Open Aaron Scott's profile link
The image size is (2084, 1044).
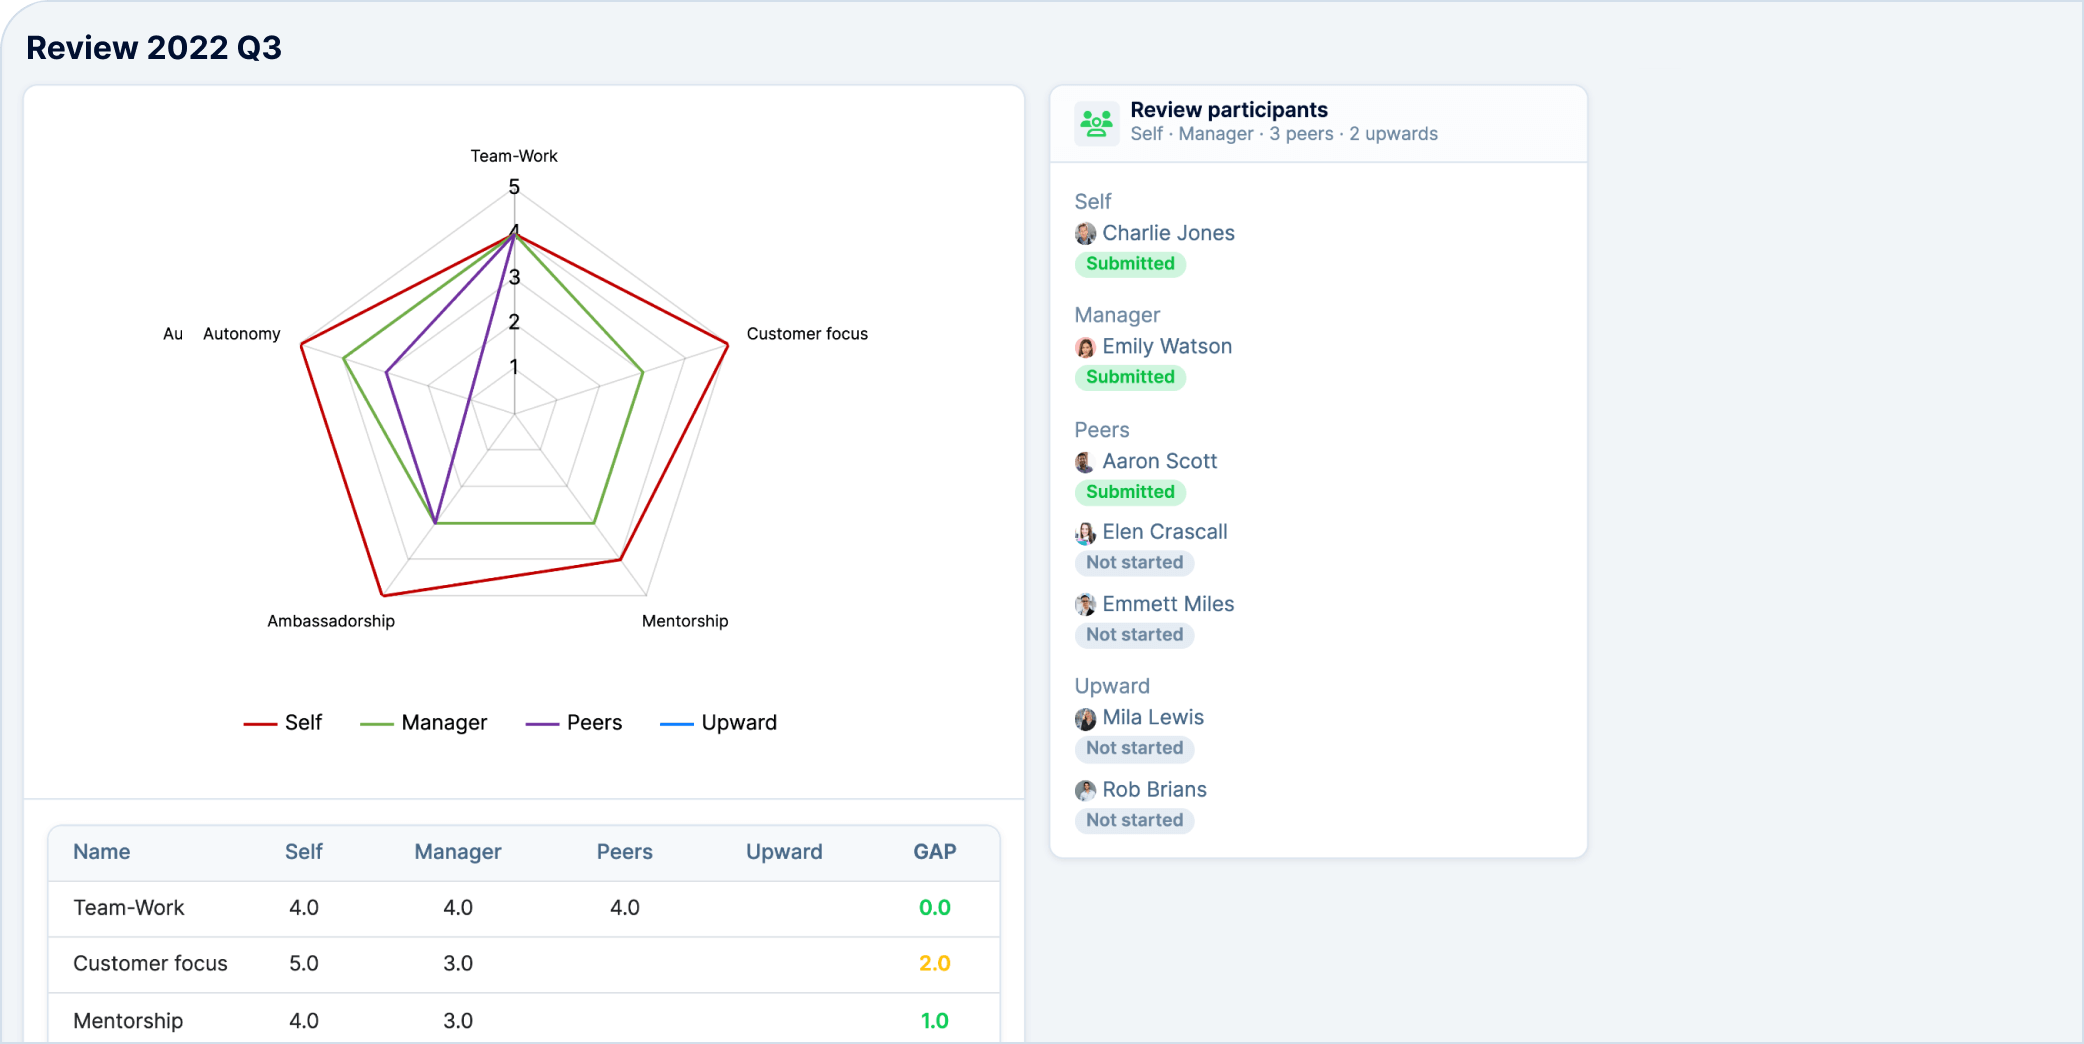(x=1159, y=461)
